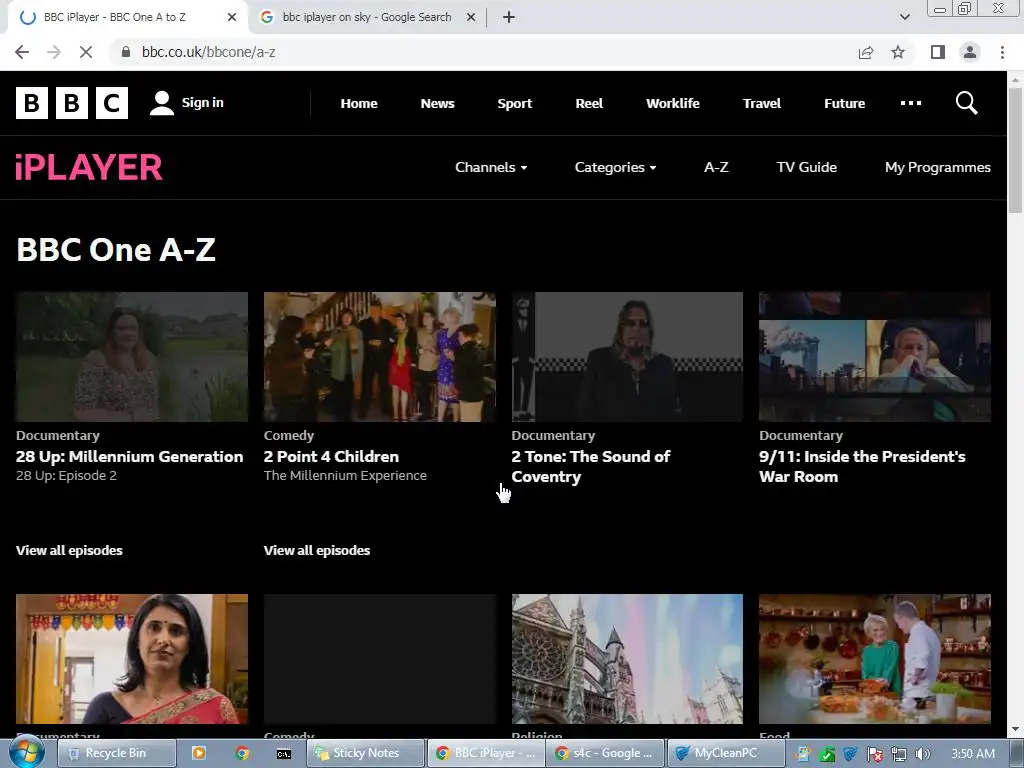
Task: Open the Chrome profile avatar
Action: click(970, 52)
